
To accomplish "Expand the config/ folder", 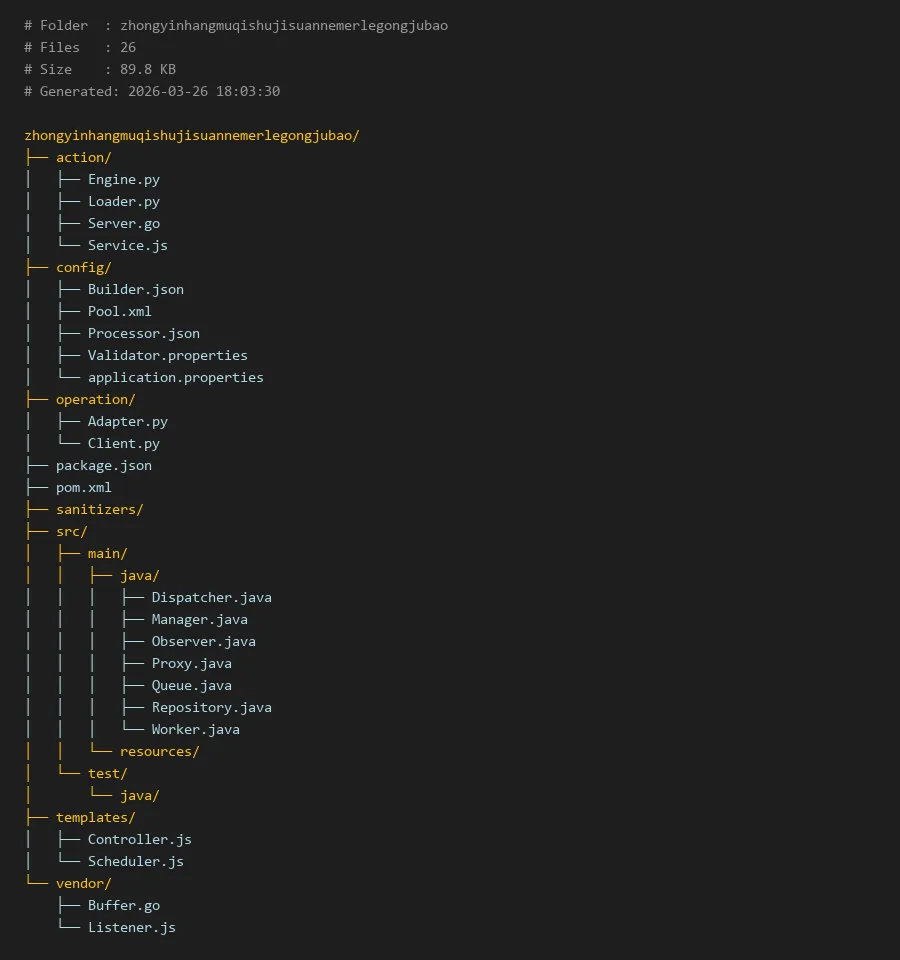I will pos(83,267).
